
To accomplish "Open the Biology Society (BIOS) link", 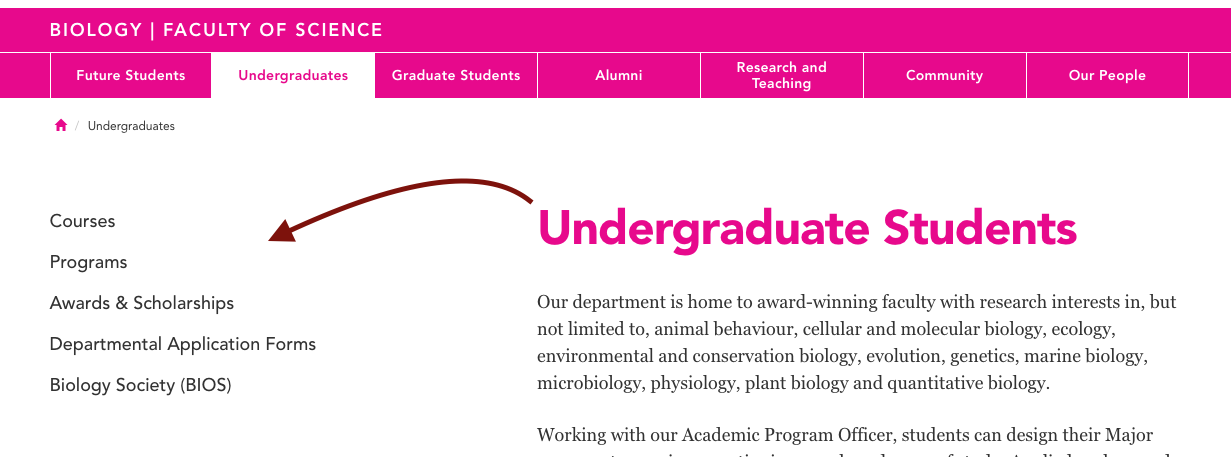I will click(141, 385).
